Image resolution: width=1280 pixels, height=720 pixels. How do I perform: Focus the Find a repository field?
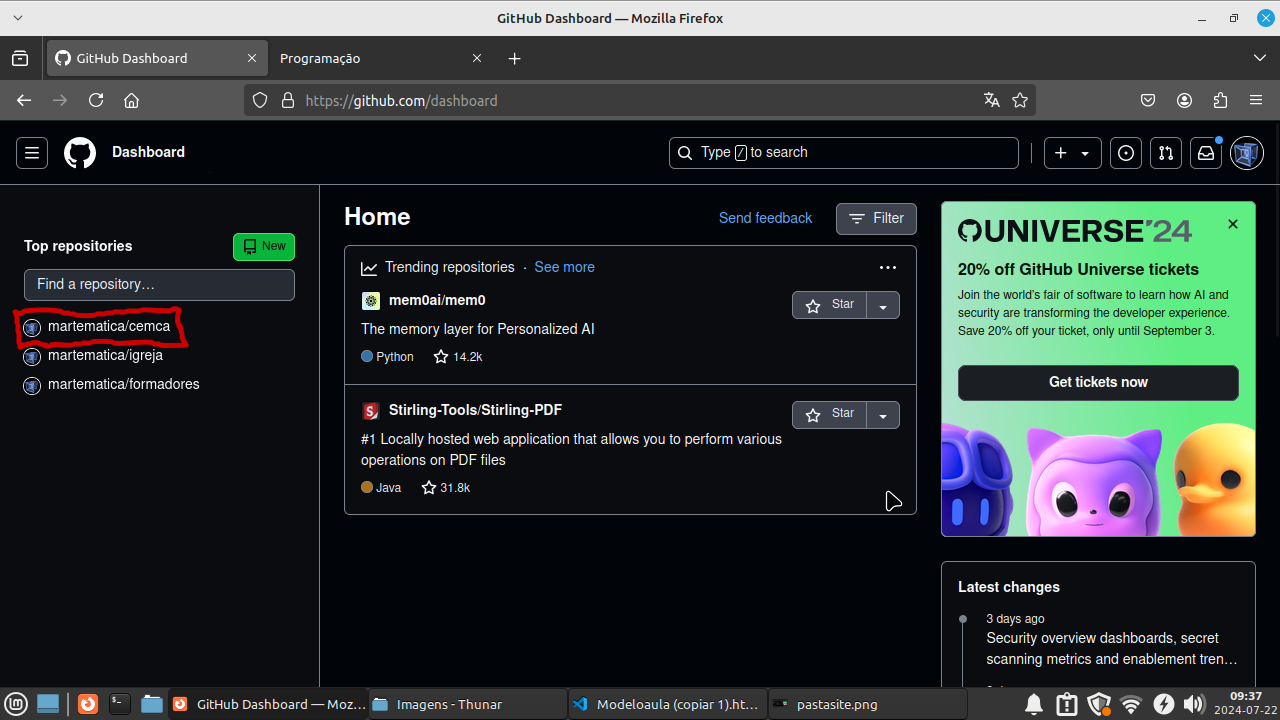tap(159, 285)
